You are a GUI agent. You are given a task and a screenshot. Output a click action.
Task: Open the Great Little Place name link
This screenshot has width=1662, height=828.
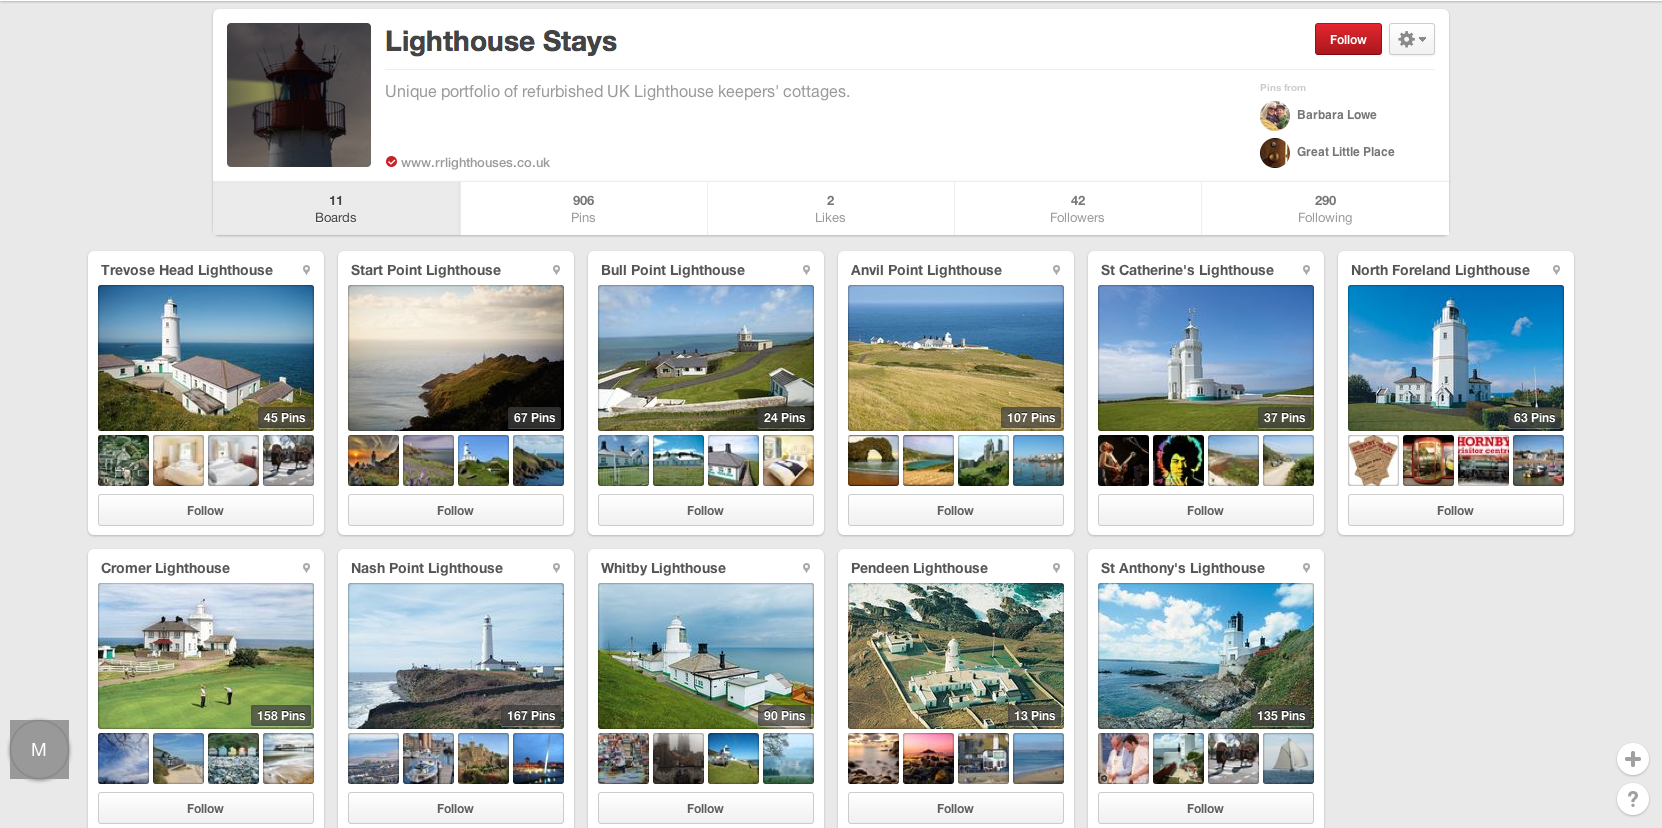pos(1345,152)
